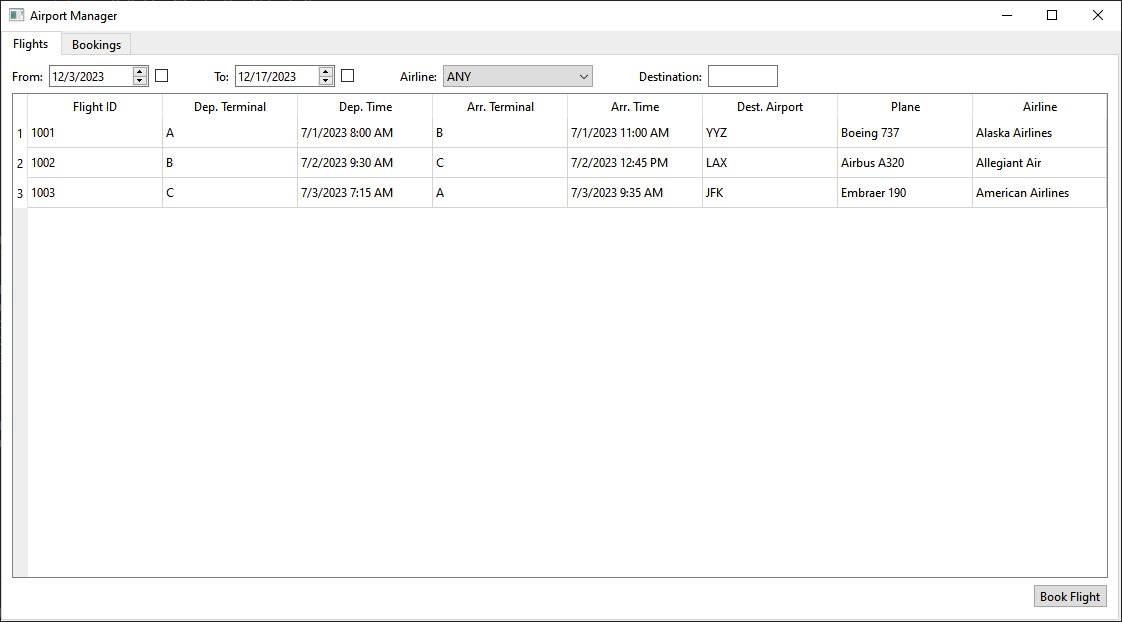Click the From date field showing 12/3/2023

point(91,77)
